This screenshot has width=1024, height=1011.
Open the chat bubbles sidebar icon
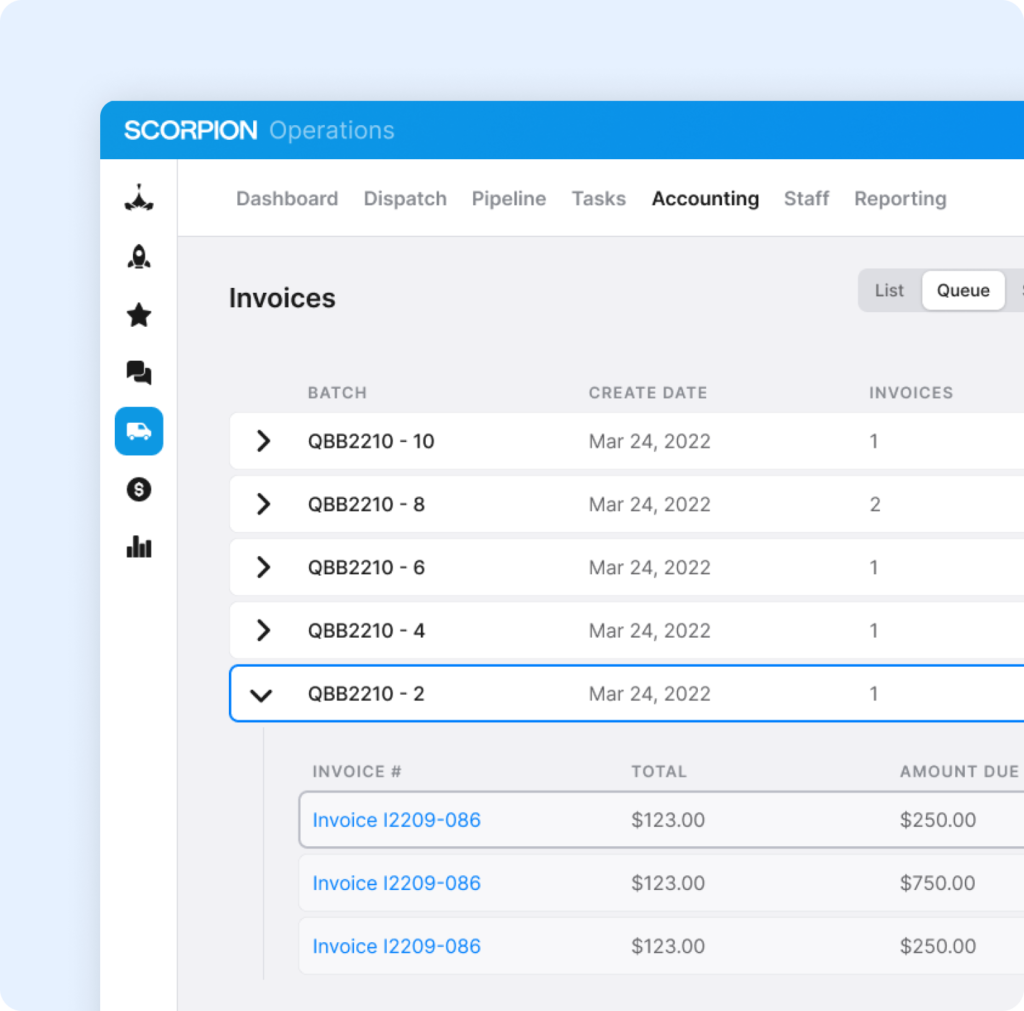pyautogui.click(x=139, y=373)
